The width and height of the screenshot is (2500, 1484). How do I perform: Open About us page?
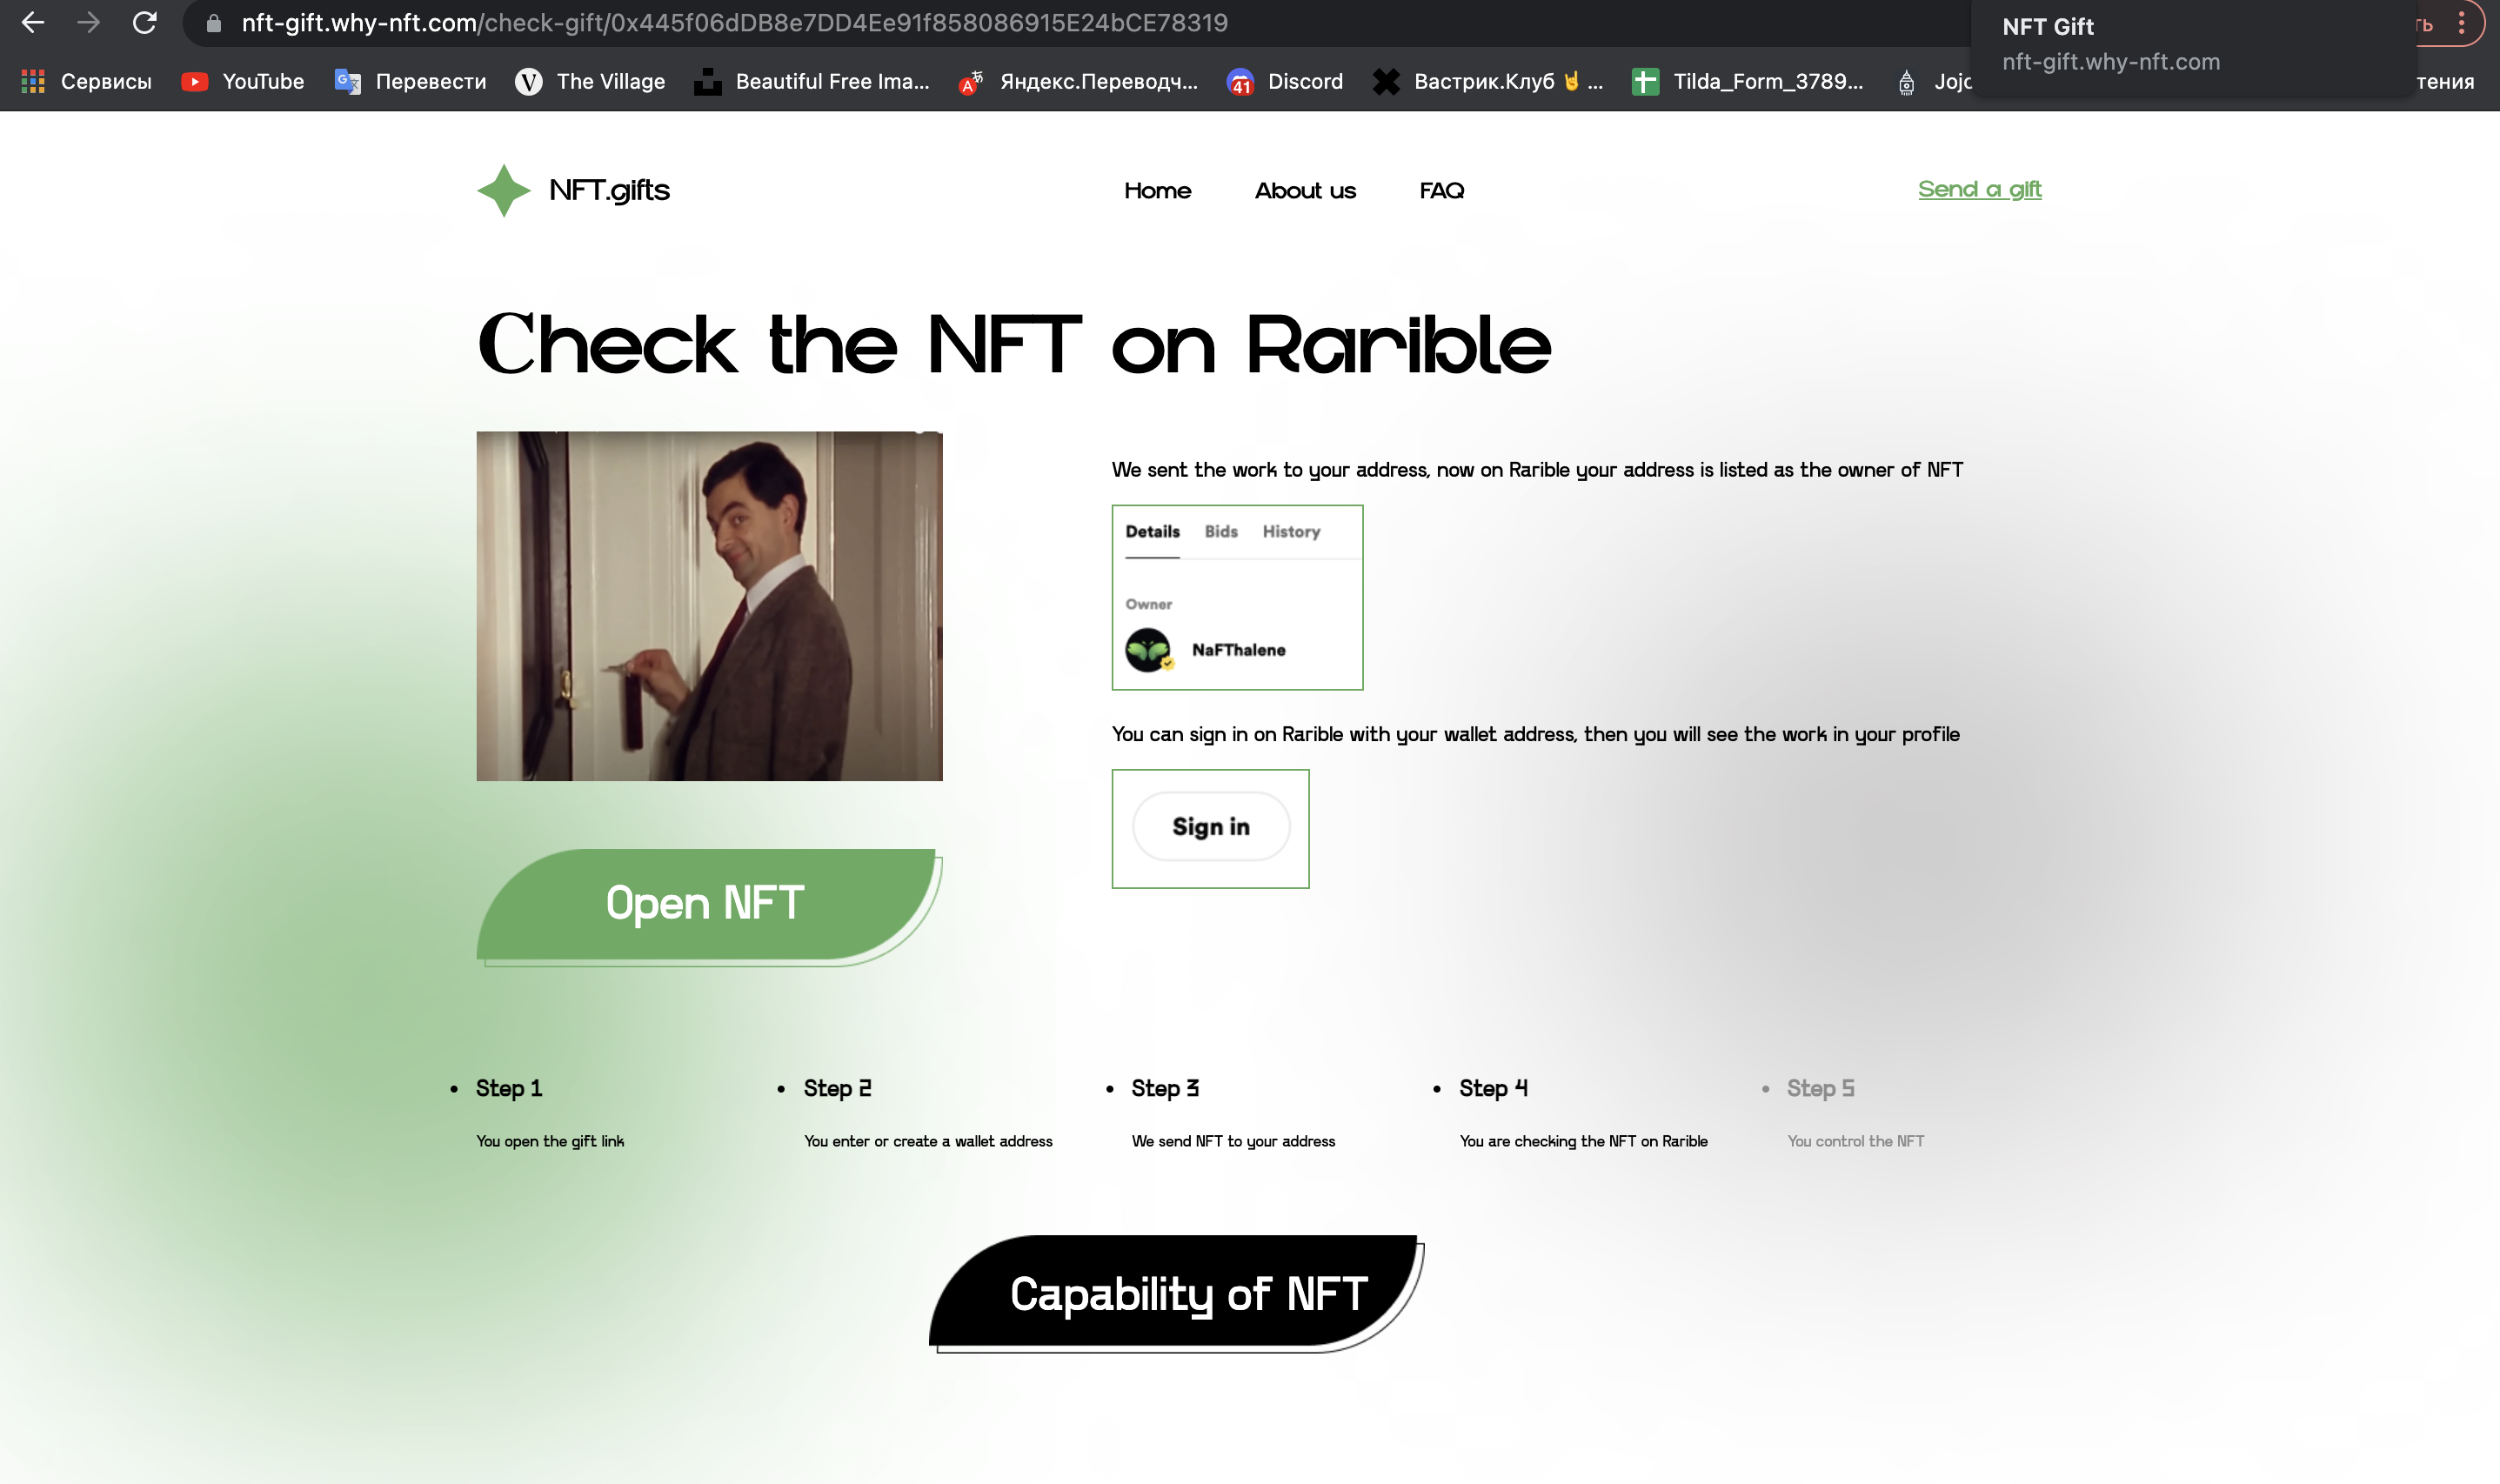pos(1305,190)
